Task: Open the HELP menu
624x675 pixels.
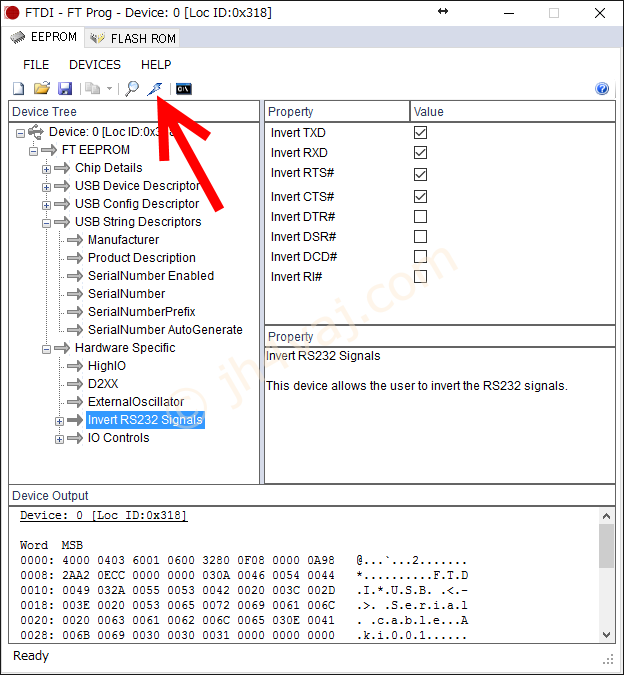Action: [x=156, y=65]
